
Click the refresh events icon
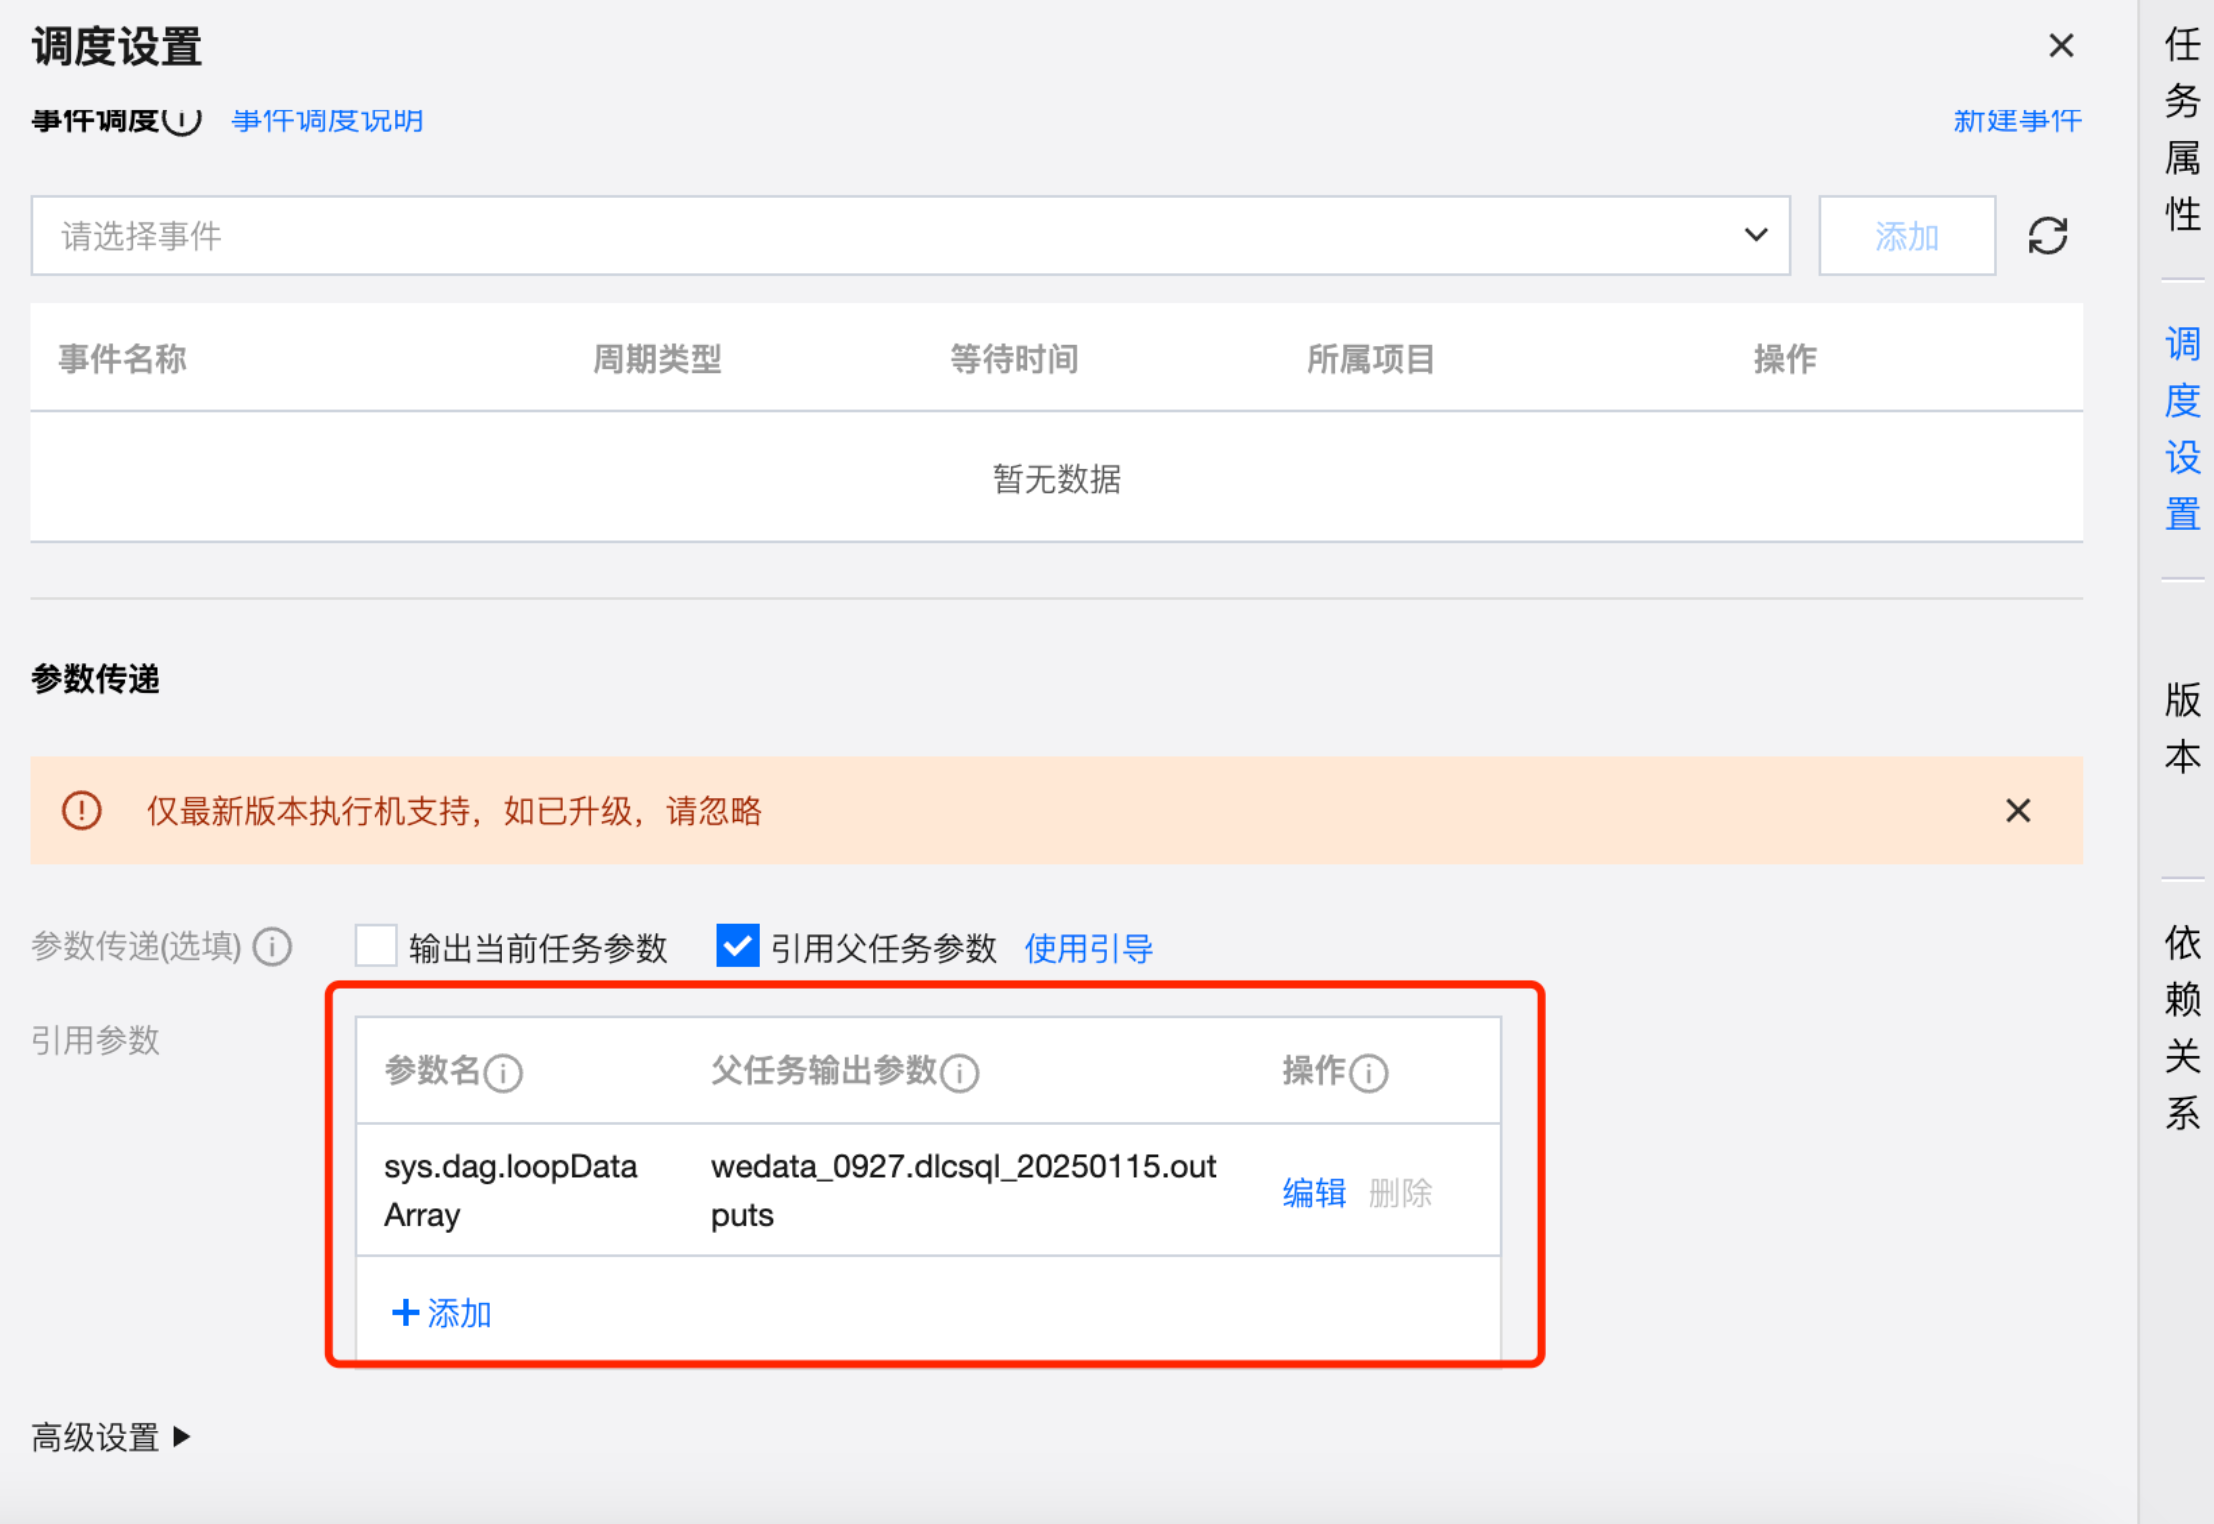tap(2047, 236)
